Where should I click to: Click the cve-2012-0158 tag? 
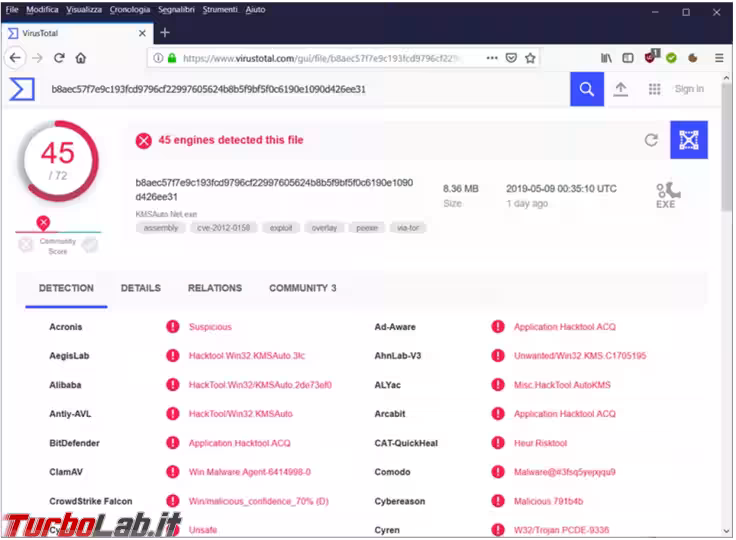(223, 228)
